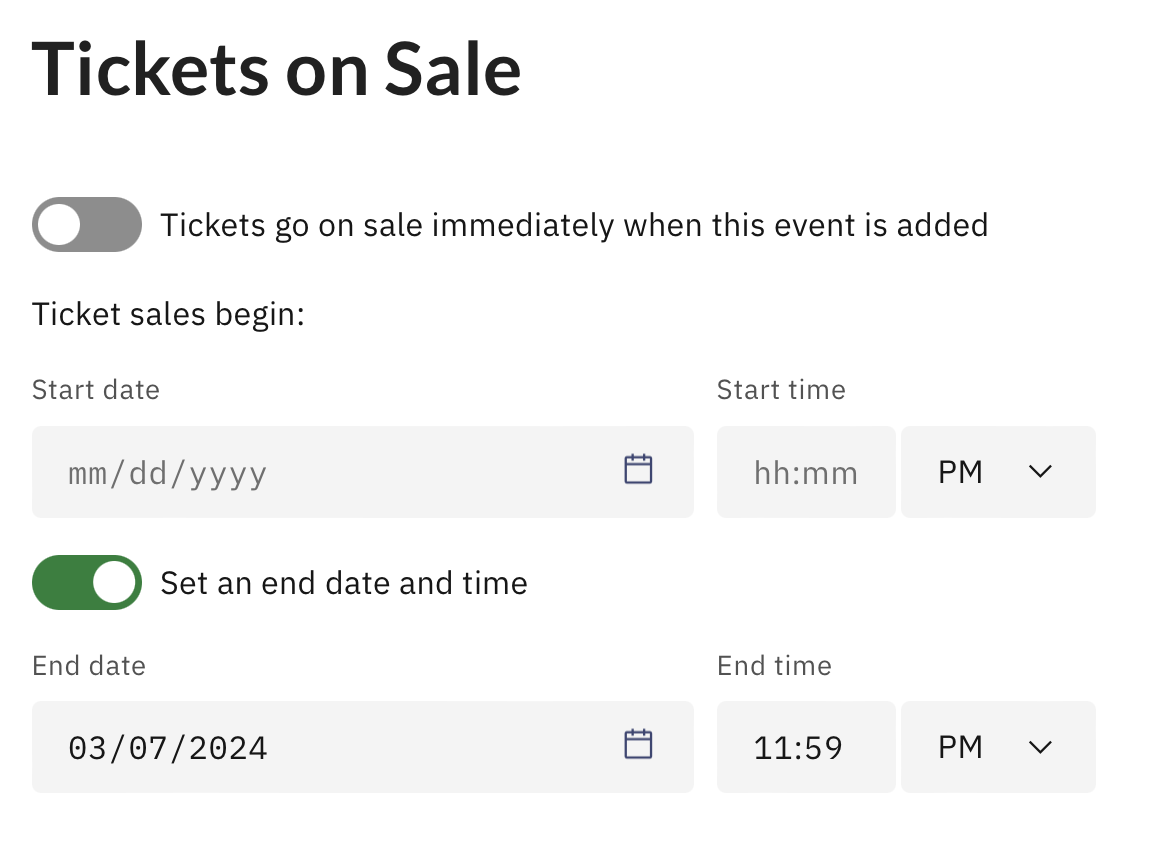Disable the end date and time setting
This screenshot has height=862, width=1158.
[86, 582]
